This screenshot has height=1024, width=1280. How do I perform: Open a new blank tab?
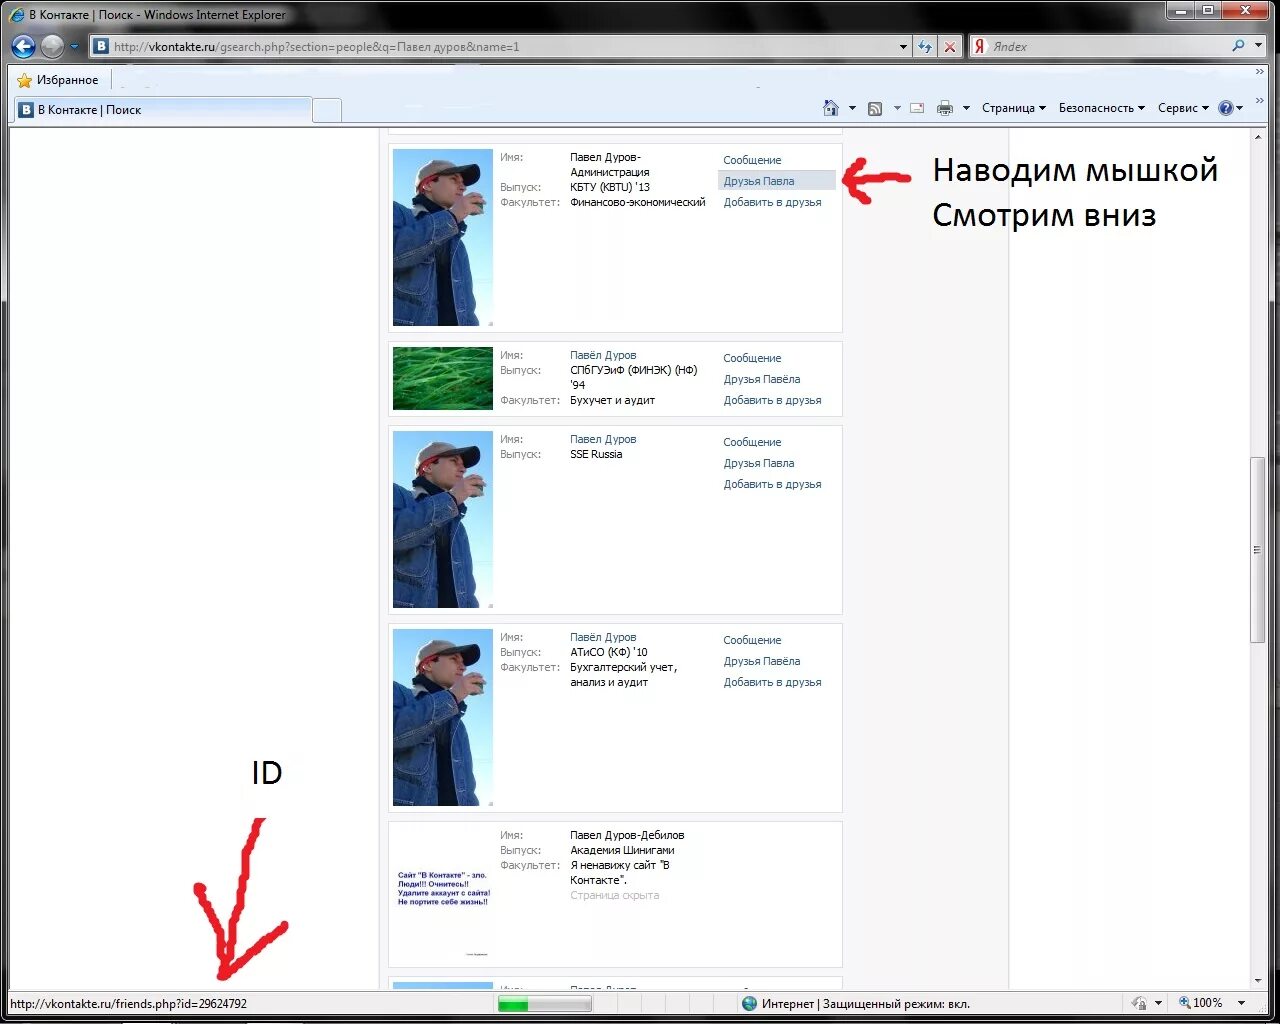point(327,110)
